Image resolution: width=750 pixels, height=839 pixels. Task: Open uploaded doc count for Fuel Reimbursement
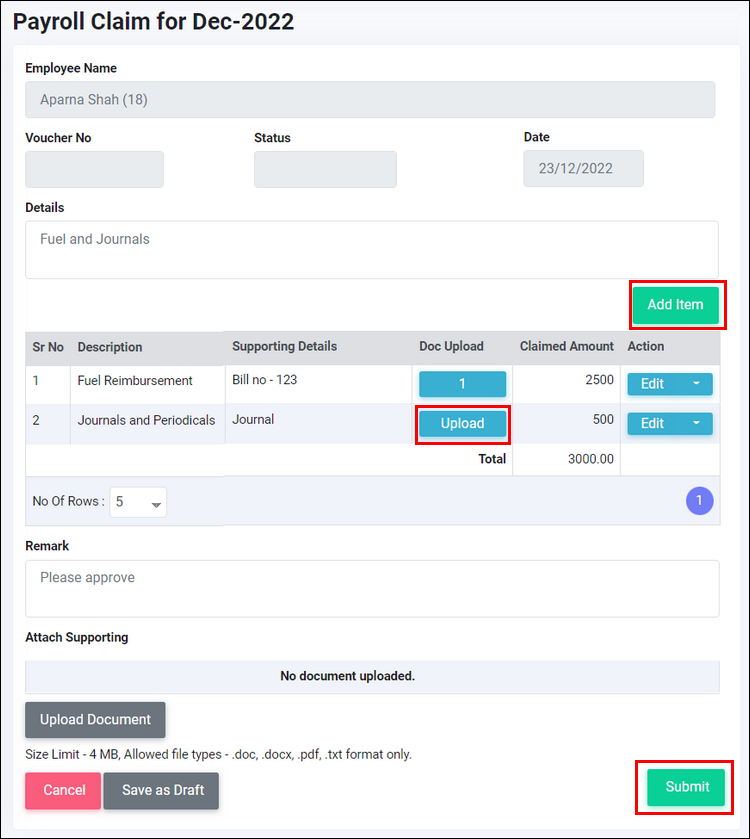(462, 384)
